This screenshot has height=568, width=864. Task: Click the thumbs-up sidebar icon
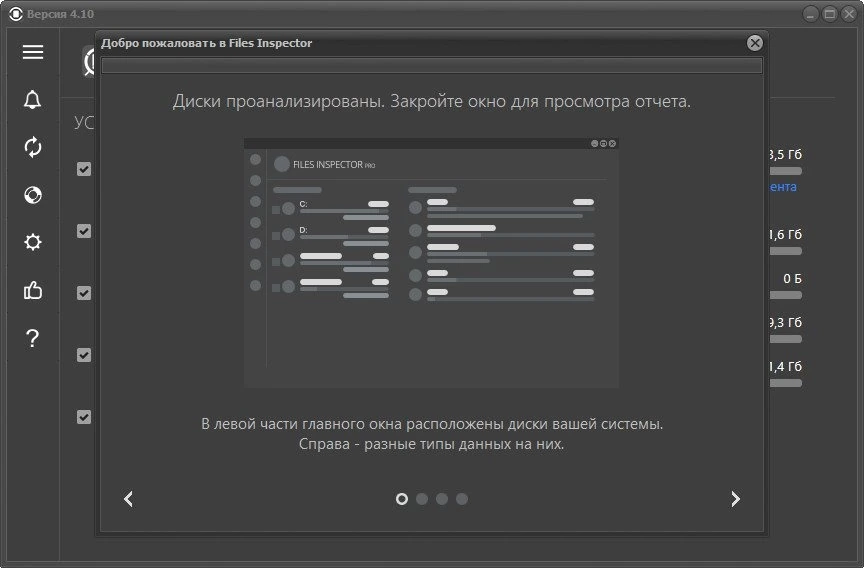[x=33, y=290]
